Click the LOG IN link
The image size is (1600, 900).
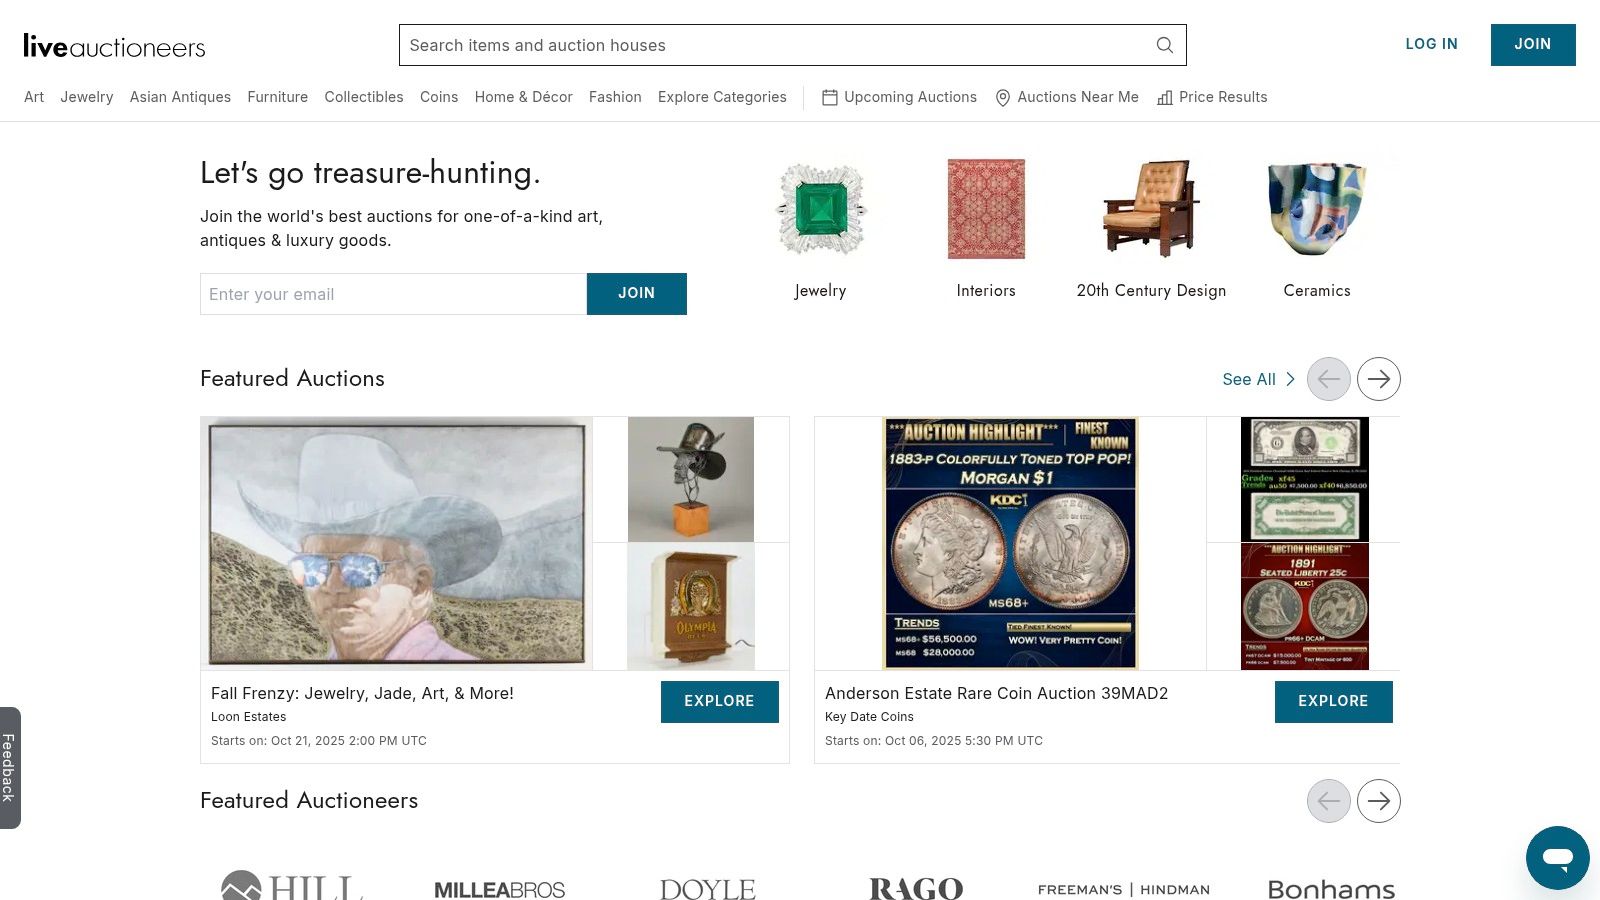tap(1431, 44)
